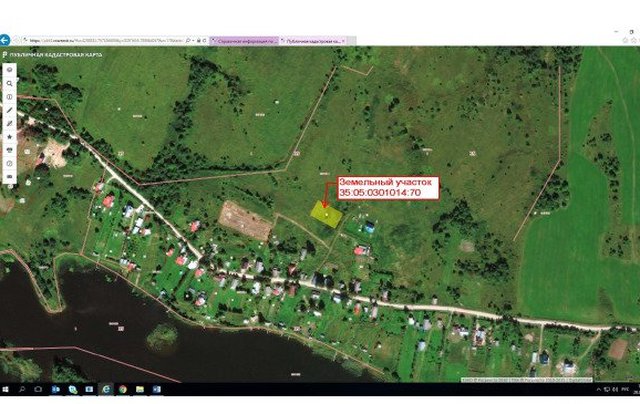
Task: Select the pencil drawing tool in map toolbar
Action: point(9,123)
